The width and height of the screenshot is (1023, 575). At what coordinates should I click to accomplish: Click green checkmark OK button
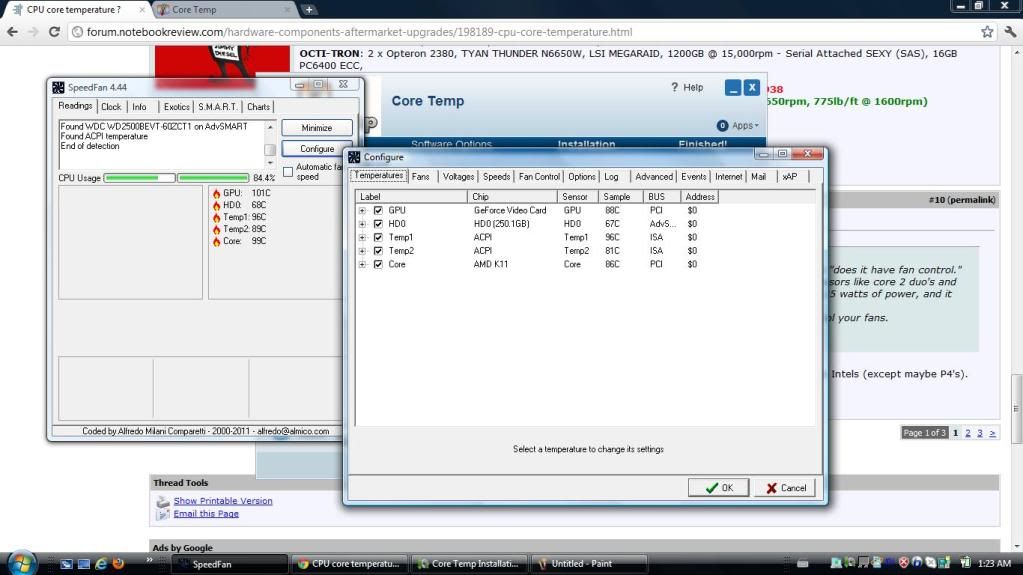[x=718, y=488]
